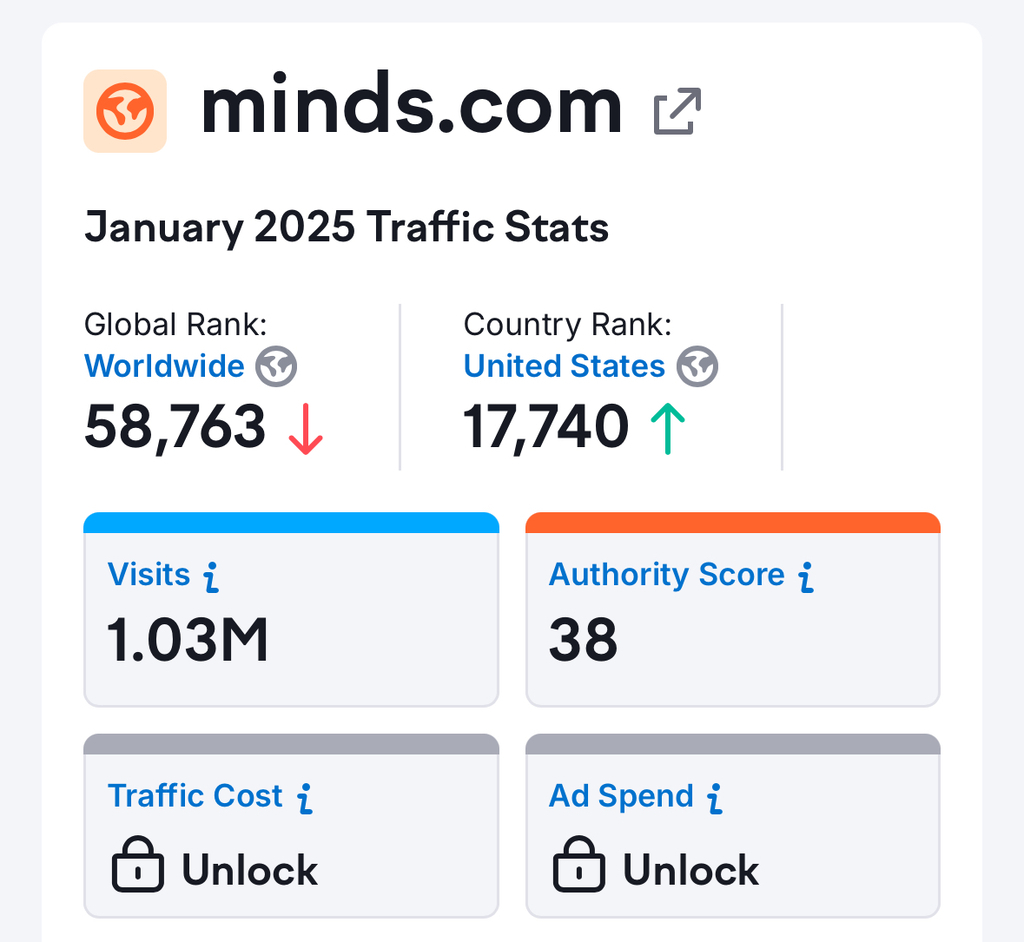
Task: Open minds.com via external link icon
Action: [x=677, y=111]
